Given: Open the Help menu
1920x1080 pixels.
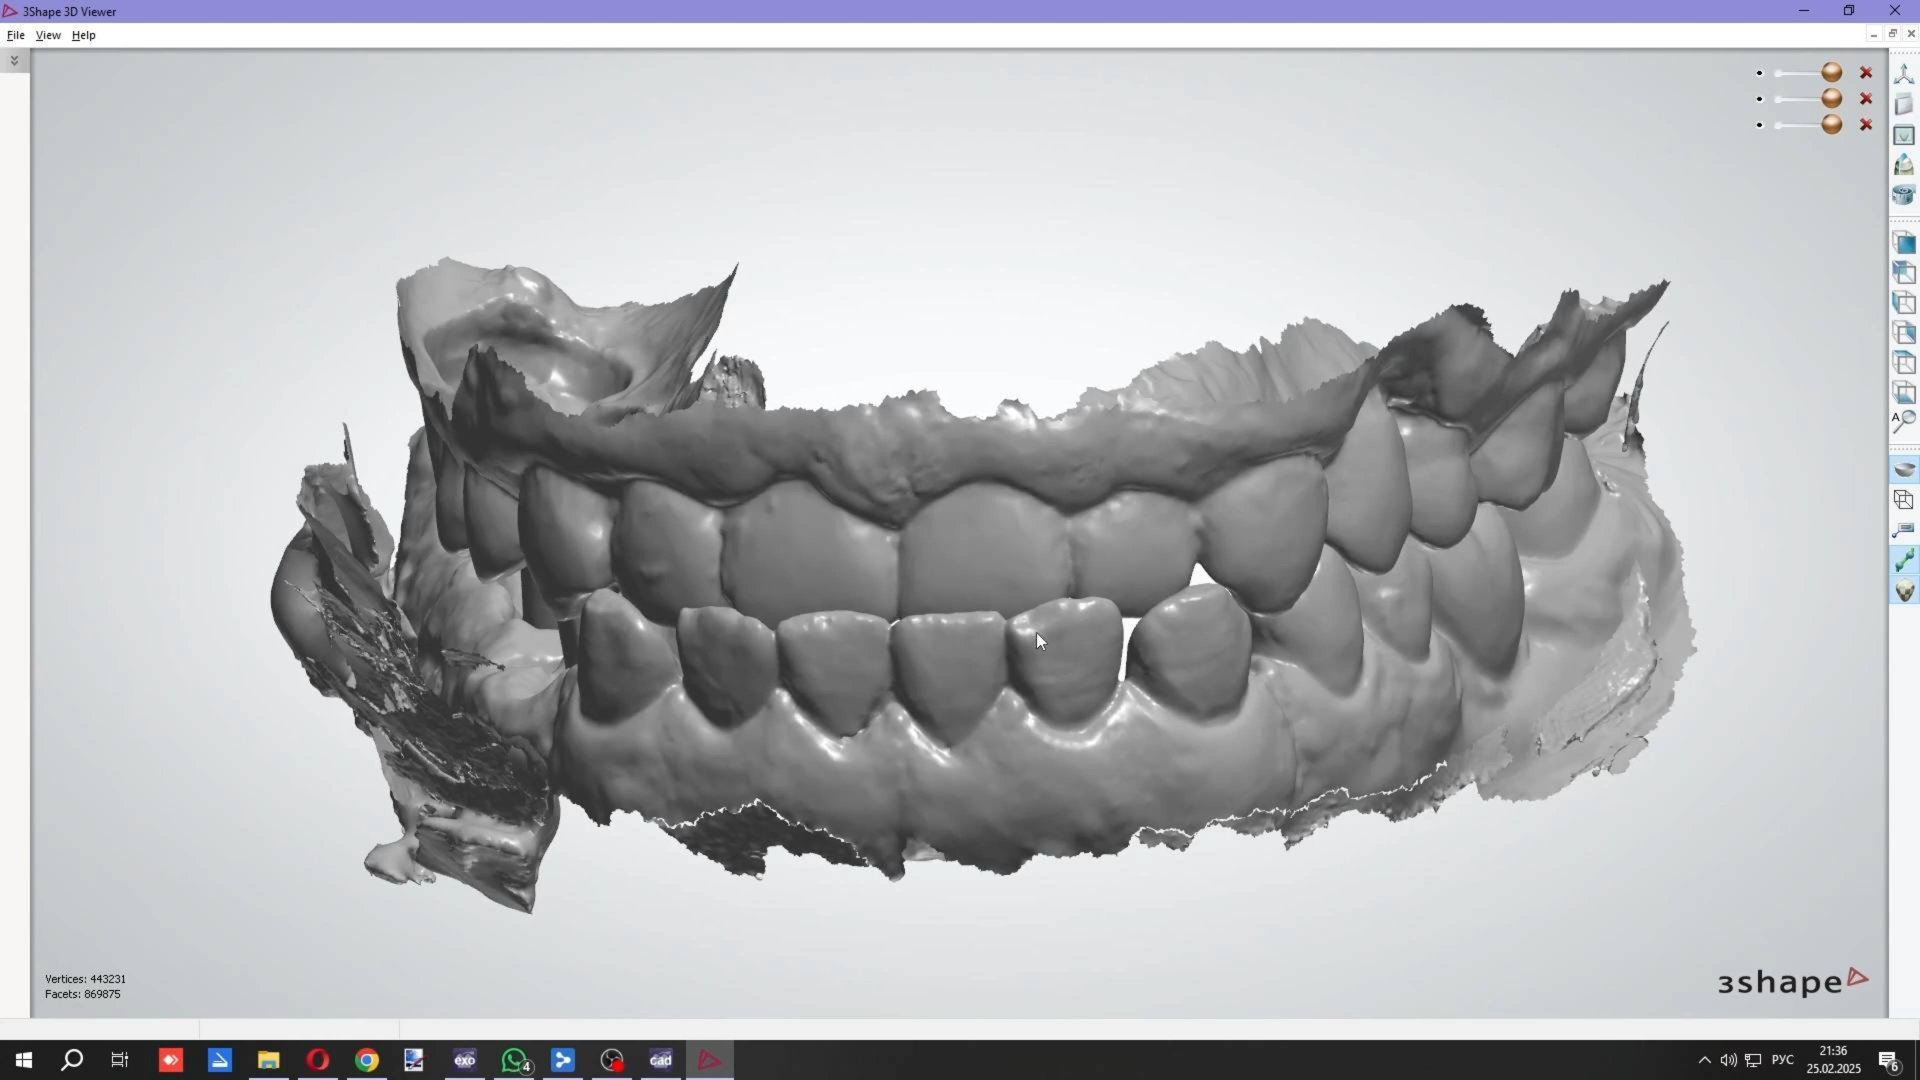Looking at the screenshot, I should click(x=84, y=35).
